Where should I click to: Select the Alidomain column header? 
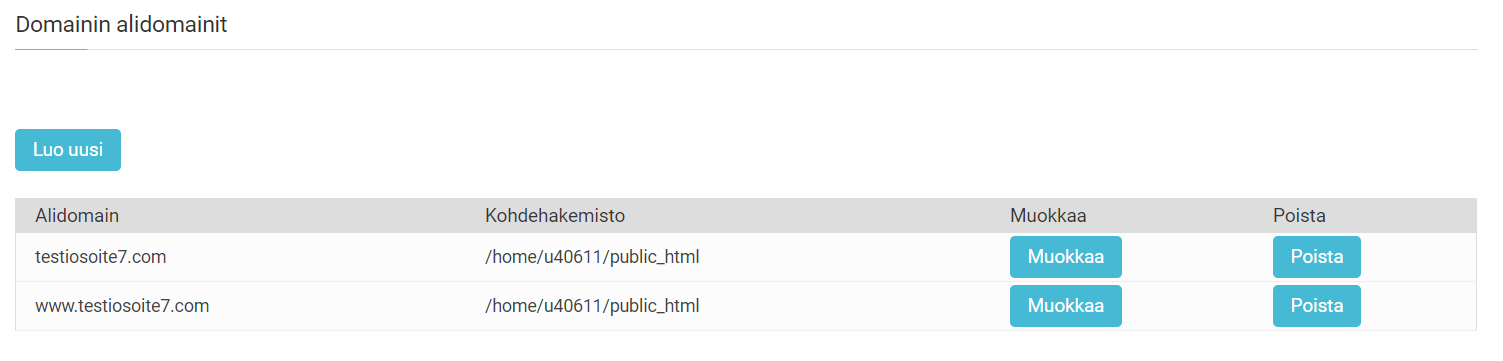tap(77, 215)
